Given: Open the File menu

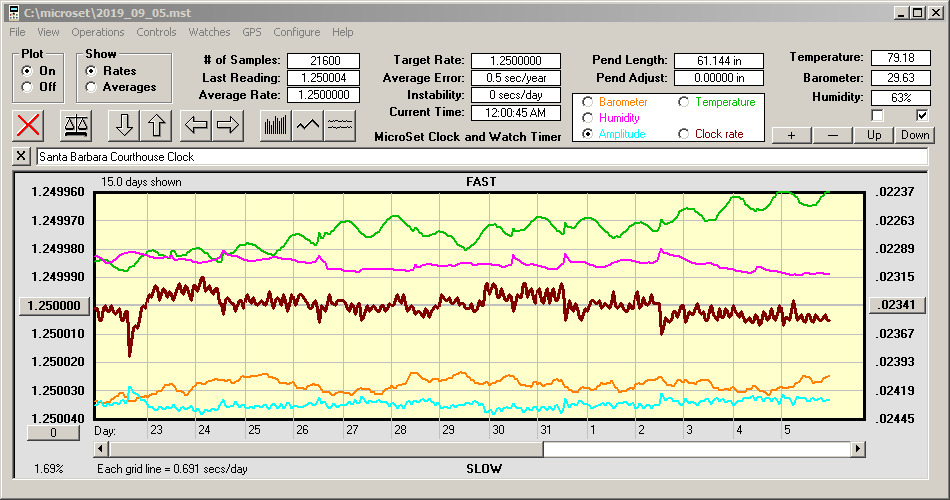Looking at the screenshot, I should (x=18, y=32).
